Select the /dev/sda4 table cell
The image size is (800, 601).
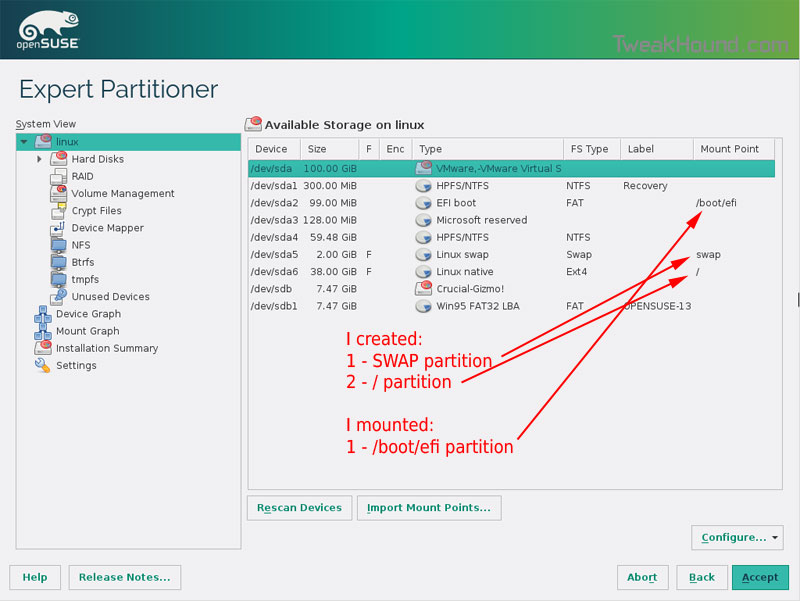pyautogui.click(x=274, y=237)
